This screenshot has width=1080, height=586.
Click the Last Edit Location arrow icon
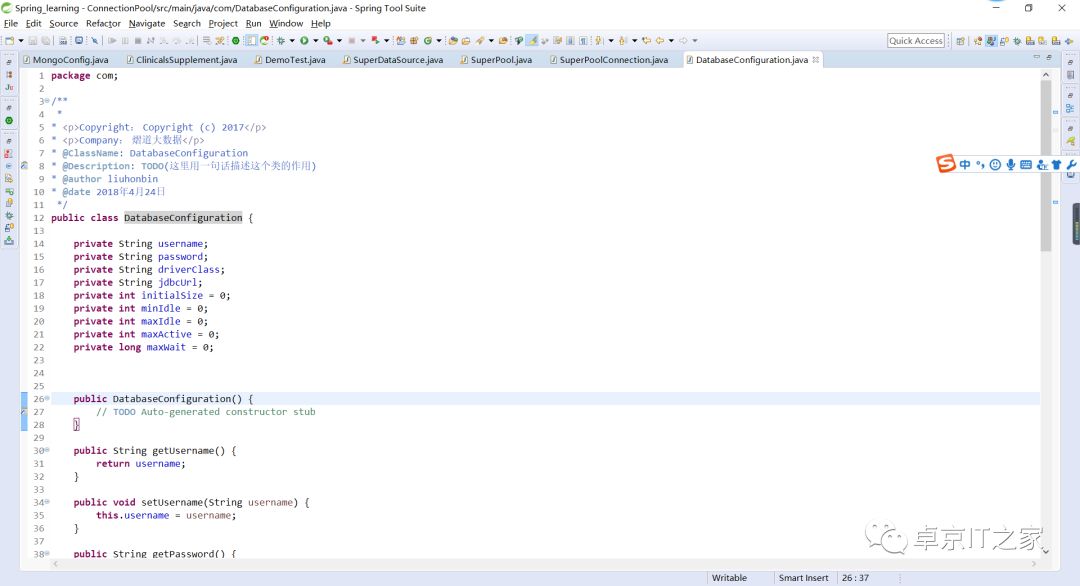click(647, 41)
